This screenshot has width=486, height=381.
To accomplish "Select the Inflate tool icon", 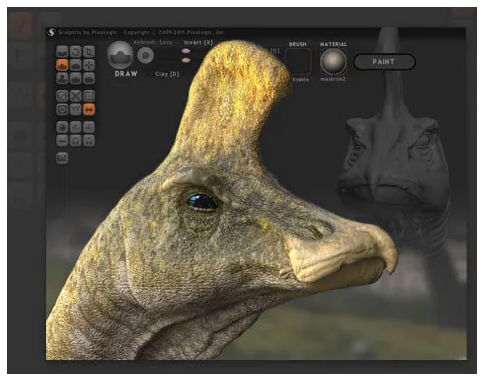I will (62, 79).
